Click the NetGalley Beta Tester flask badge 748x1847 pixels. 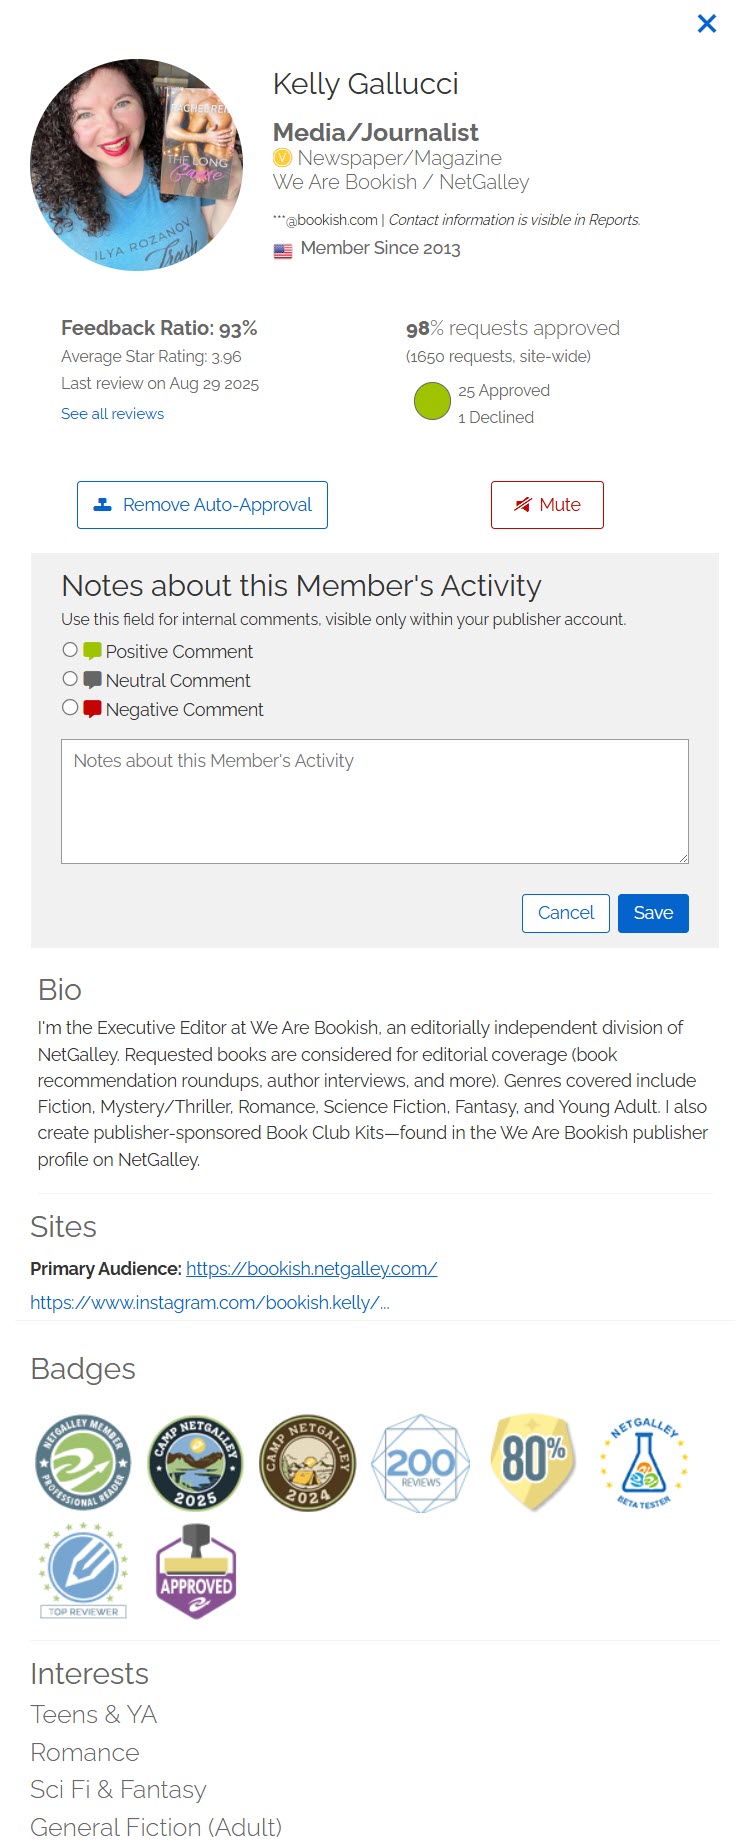pyautogui.click(x=645, y=1463)
